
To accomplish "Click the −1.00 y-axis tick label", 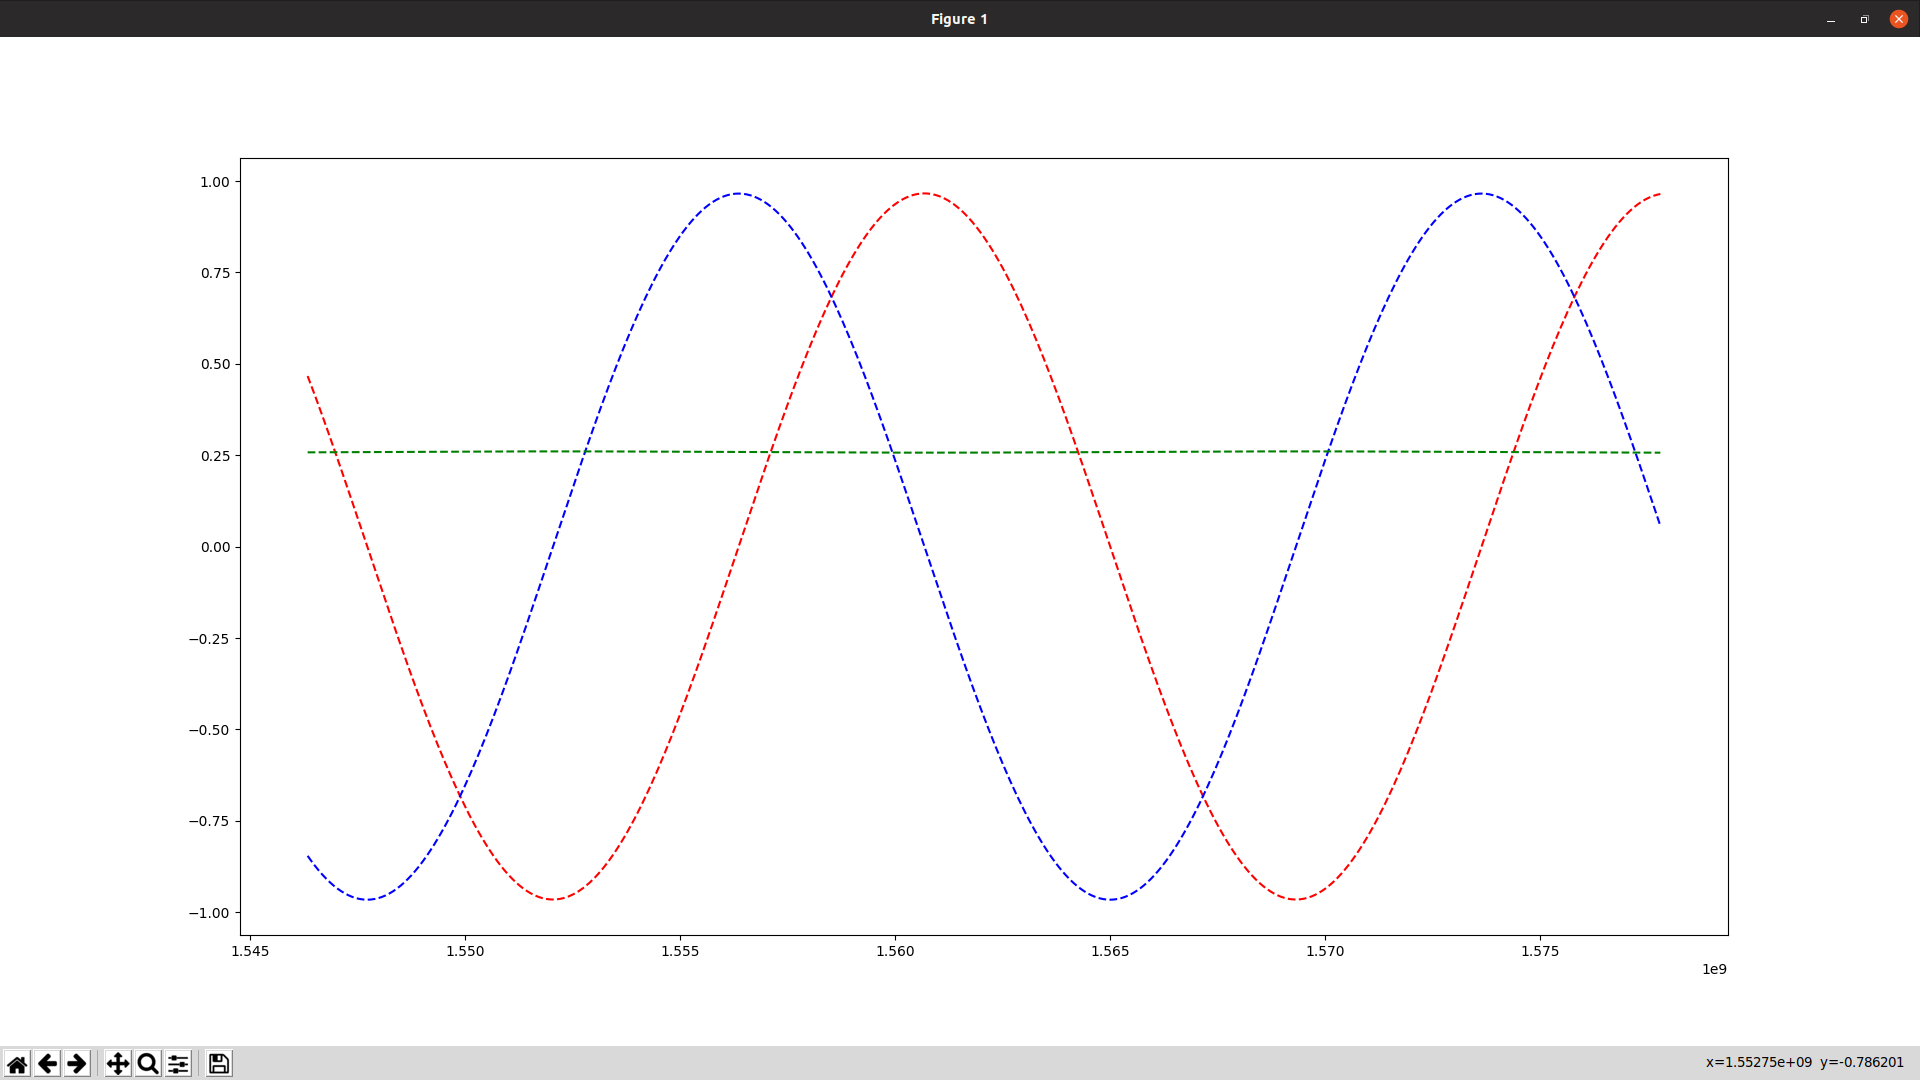I will click(x=209, y=913).
